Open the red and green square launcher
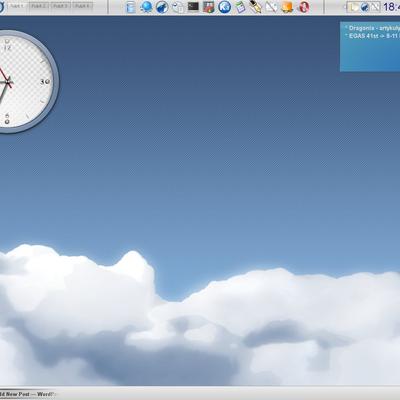Viewport: 400px width, 400px height. [209, 7]
